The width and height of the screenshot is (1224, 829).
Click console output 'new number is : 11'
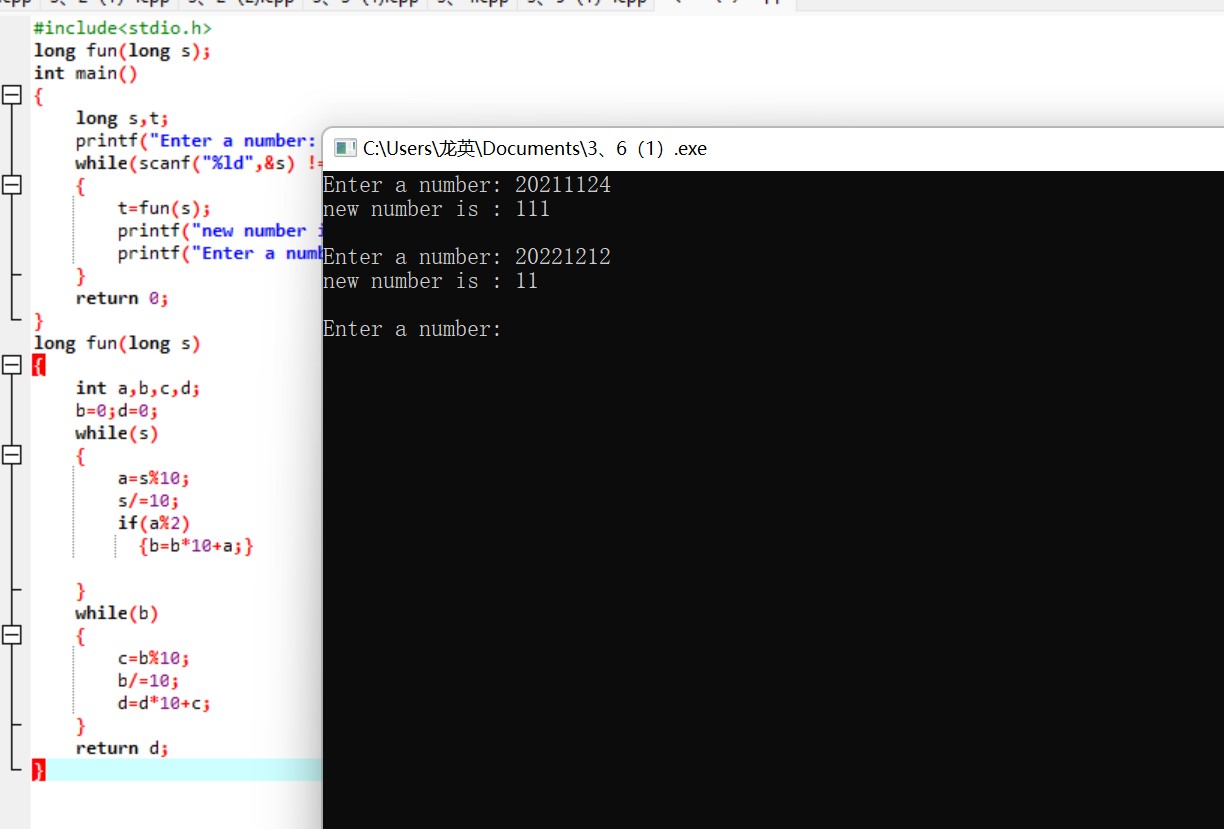pos(431,281)
